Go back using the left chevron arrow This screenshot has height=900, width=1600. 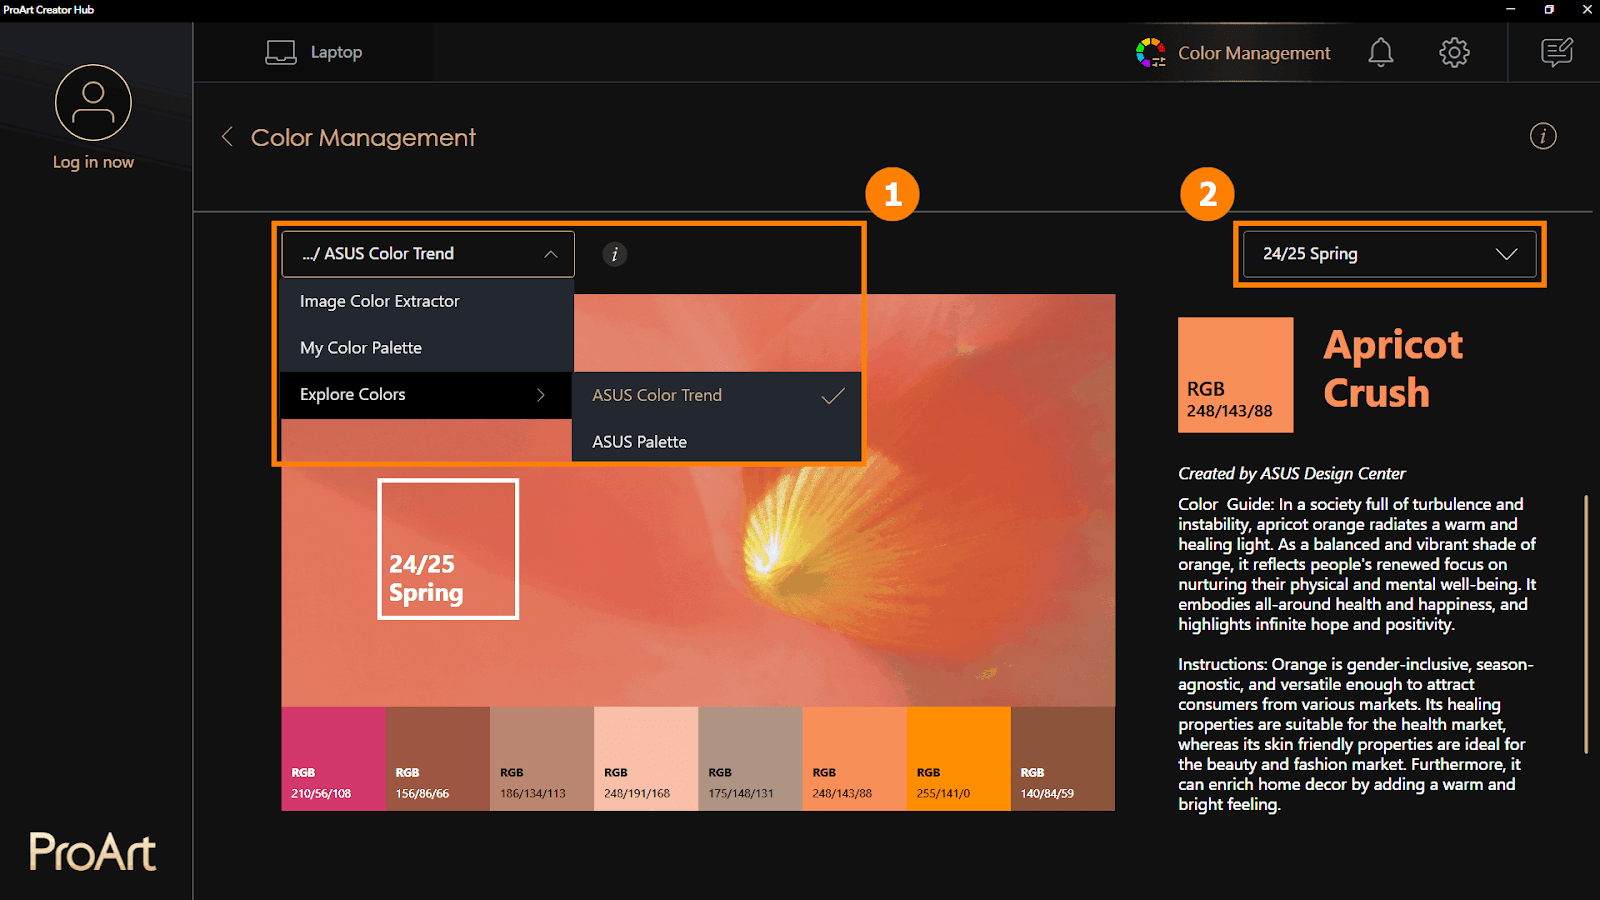tap(227, 137)
